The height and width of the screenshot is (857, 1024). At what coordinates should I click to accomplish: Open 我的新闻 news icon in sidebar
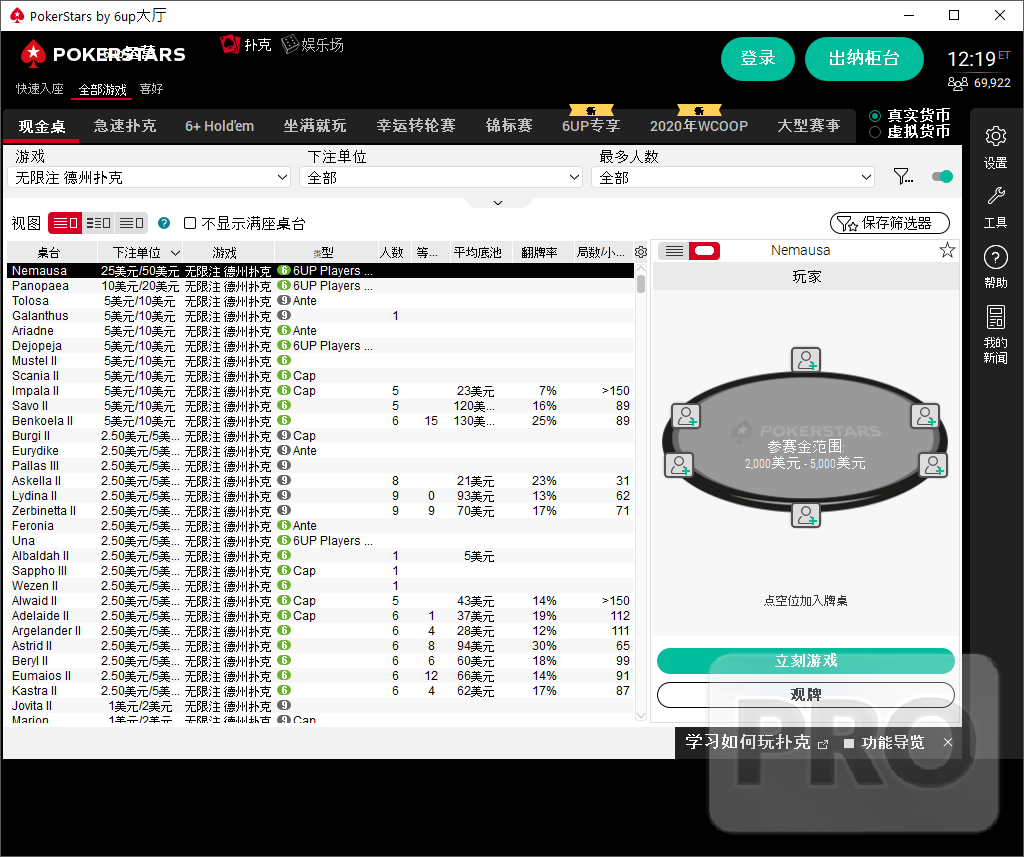[995, 319]
